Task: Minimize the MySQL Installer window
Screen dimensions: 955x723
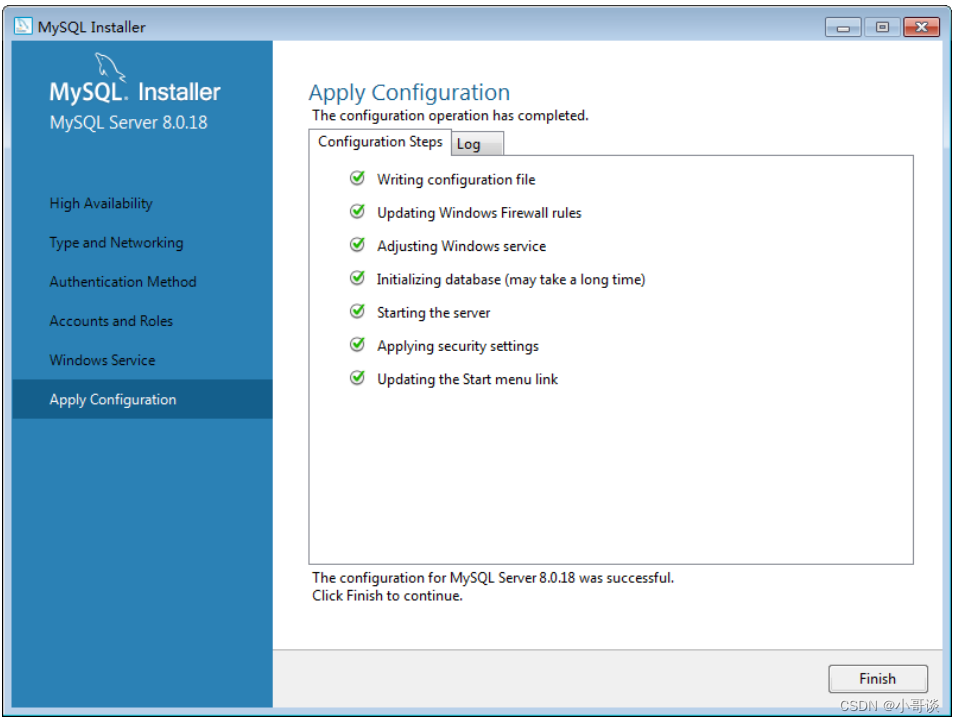Action: (x=843, y=27)
